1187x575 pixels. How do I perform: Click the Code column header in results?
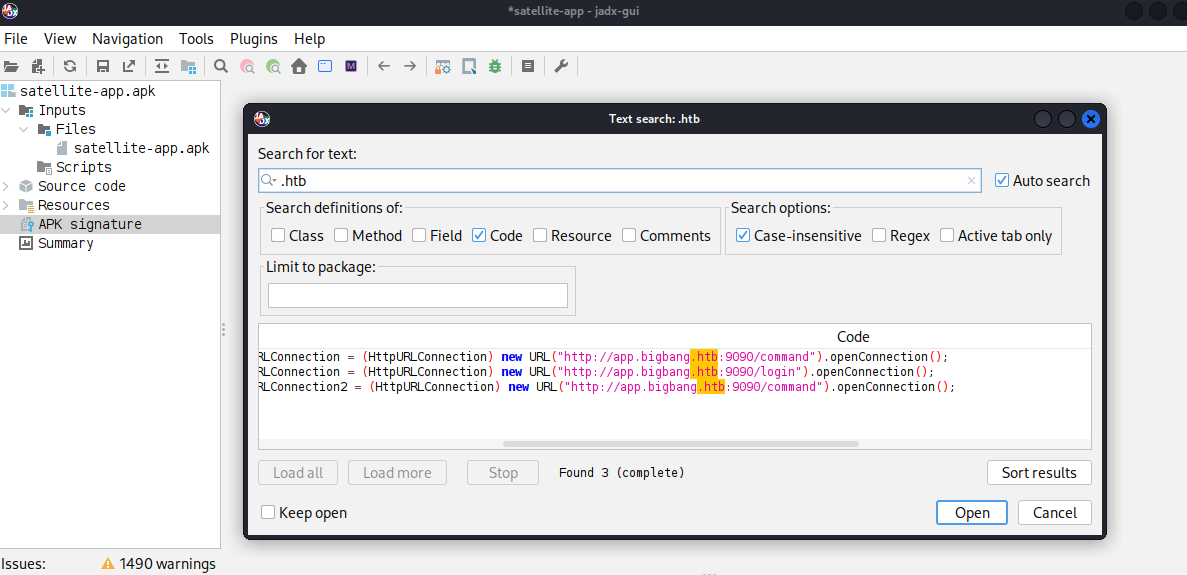[853, 337]
